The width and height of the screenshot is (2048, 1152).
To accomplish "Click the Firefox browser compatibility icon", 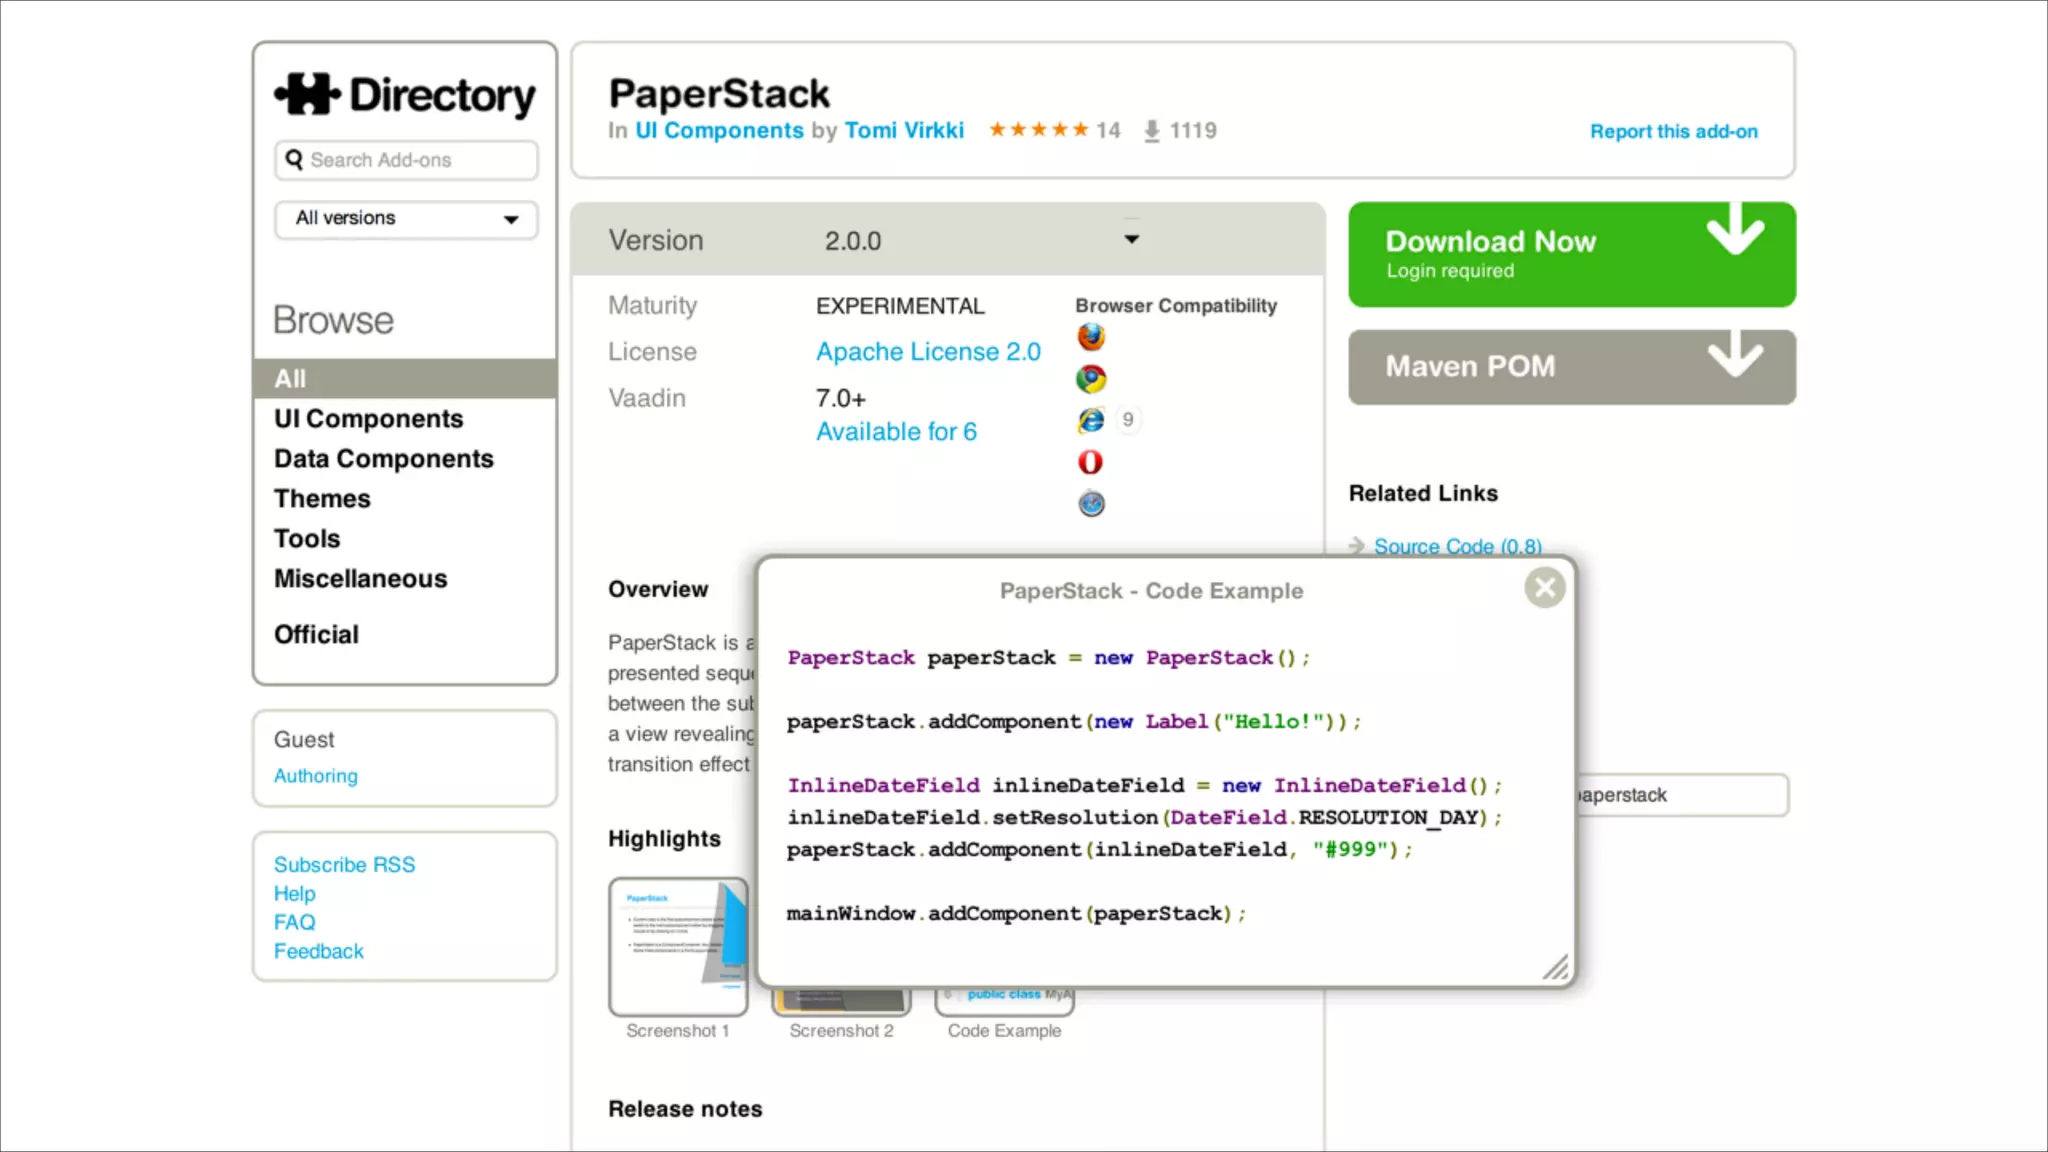I will point(1091,337).
